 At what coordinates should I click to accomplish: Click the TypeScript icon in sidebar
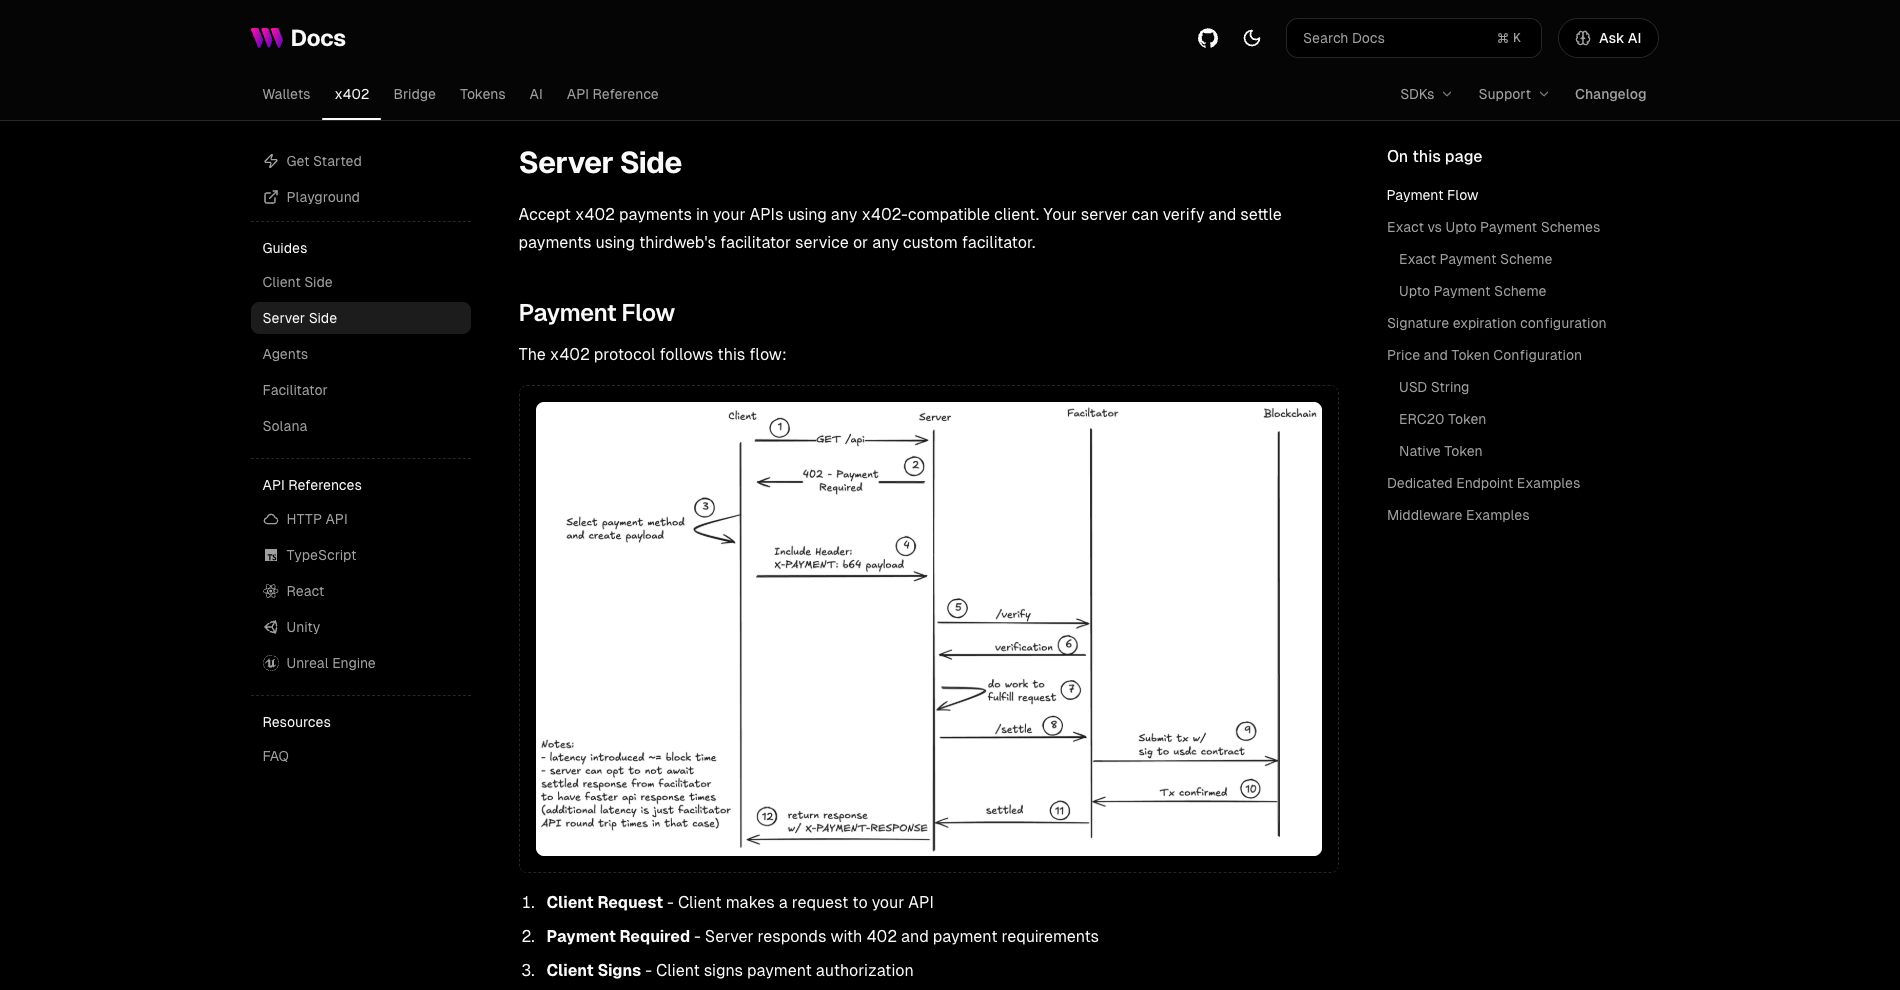point(270,555)
